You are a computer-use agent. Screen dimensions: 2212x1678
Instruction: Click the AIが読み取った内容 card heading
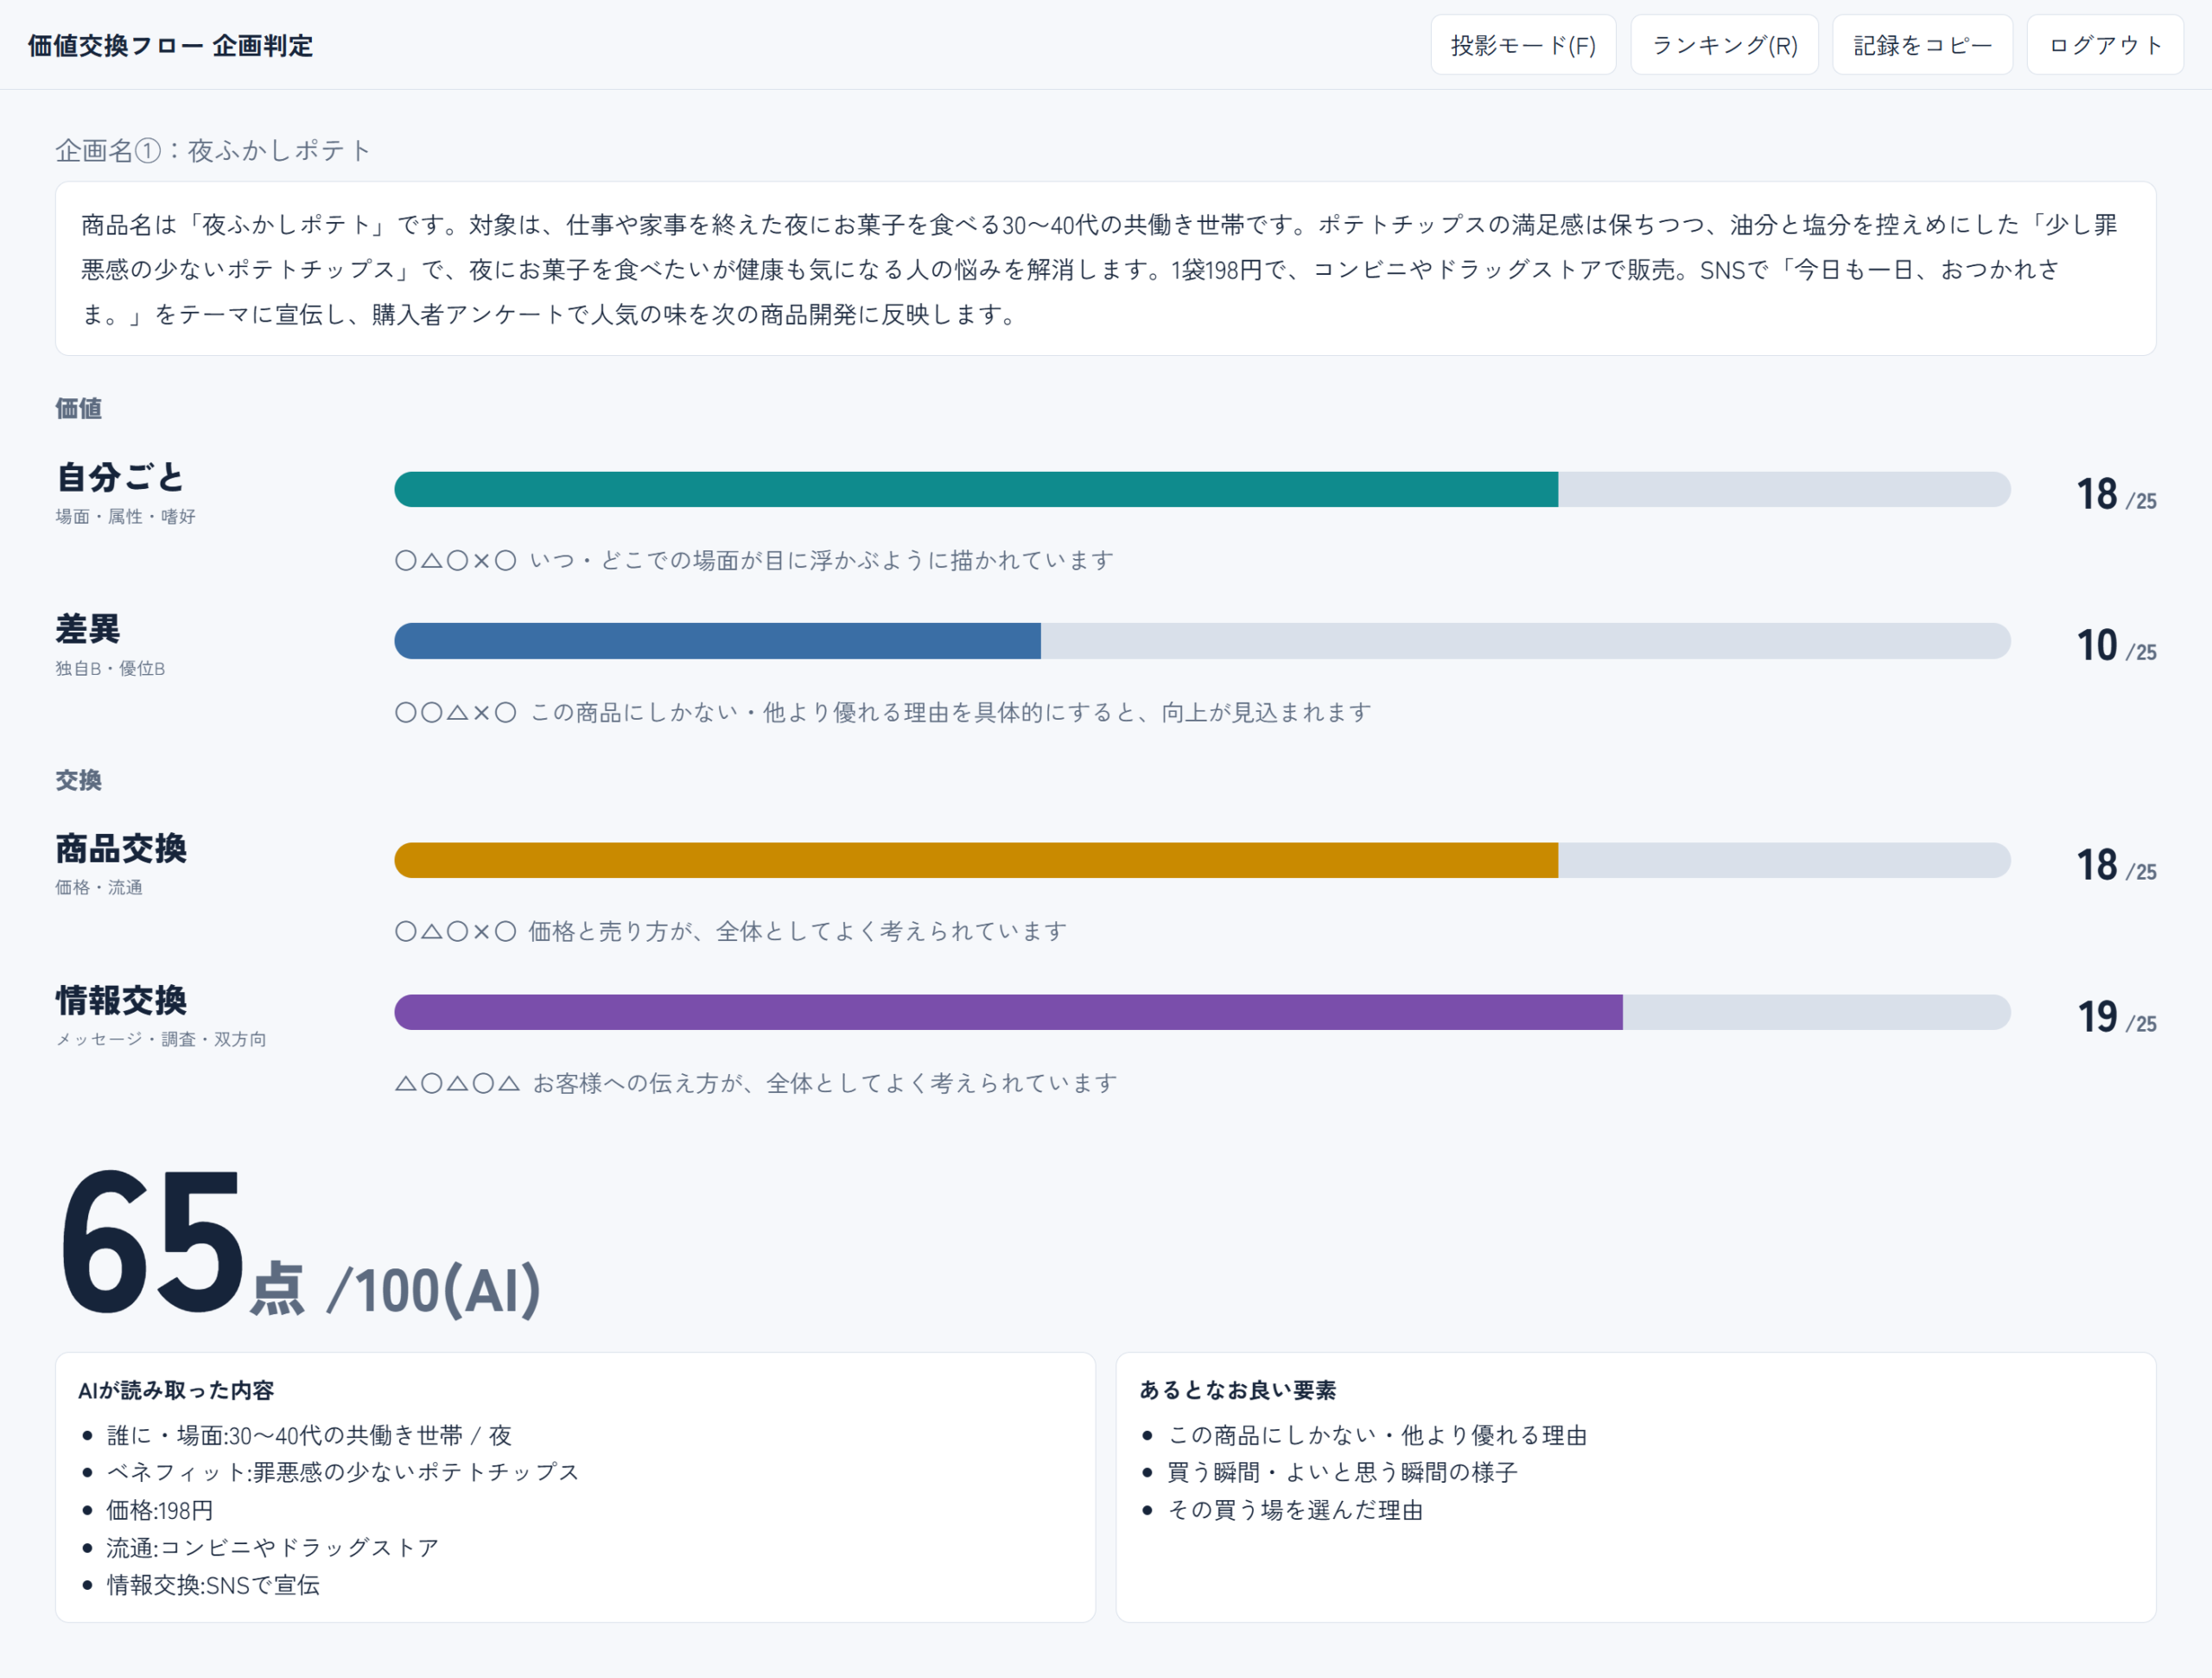coord(176,1391)
